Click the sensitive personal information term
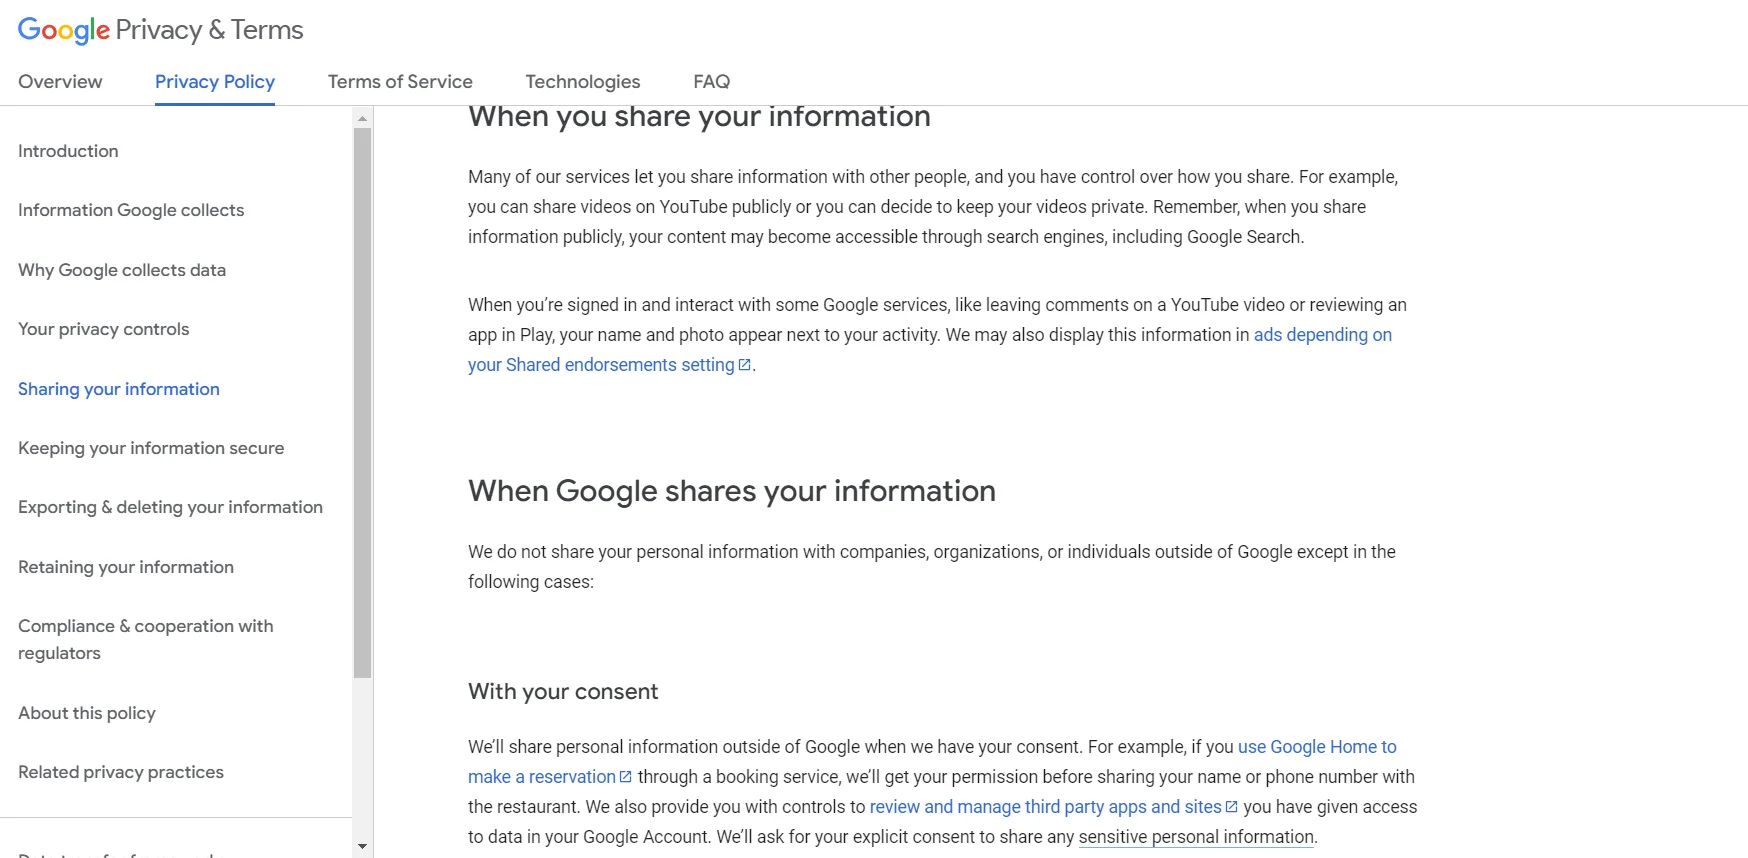The height and width of the screenshot is (858, 1748). coord(1196,837)
